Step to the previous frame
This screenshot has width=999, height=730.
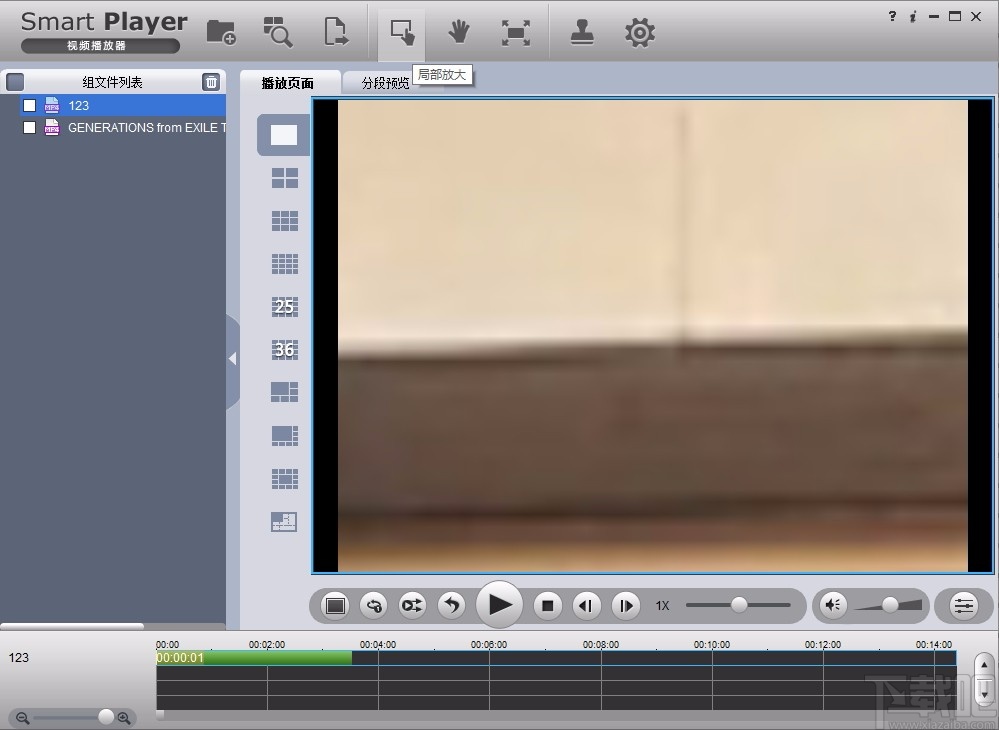[586, 605]
